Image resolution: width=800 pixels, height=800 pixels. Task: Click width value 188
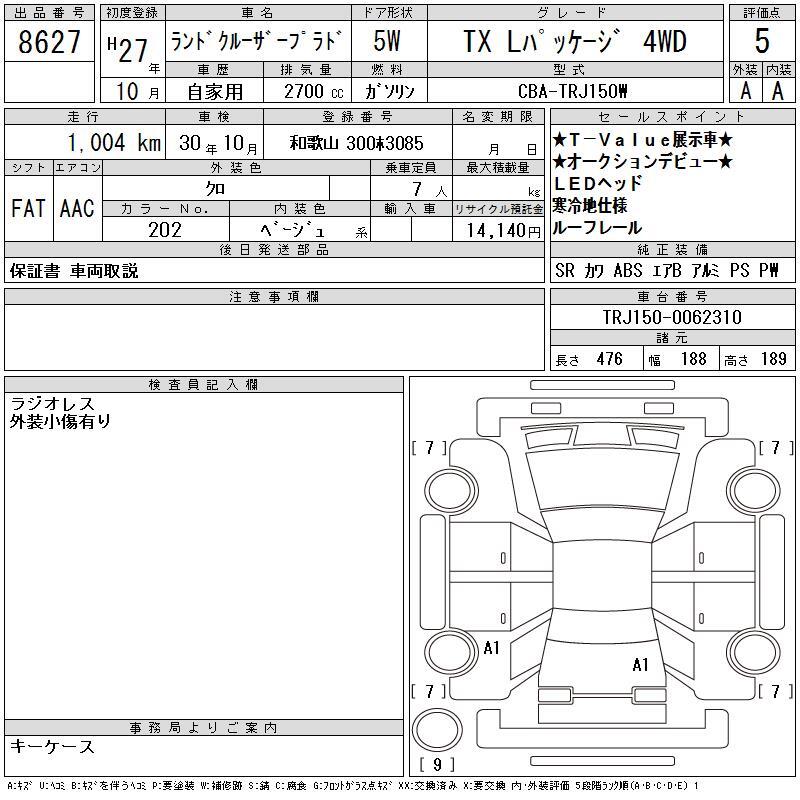tap(693, 359)
